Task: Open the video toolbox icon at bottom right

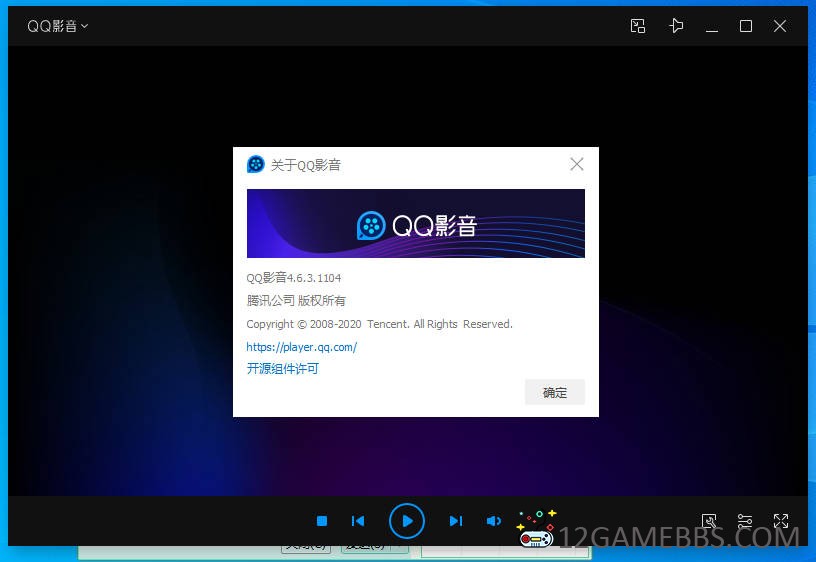Action: tap(709, 521)
